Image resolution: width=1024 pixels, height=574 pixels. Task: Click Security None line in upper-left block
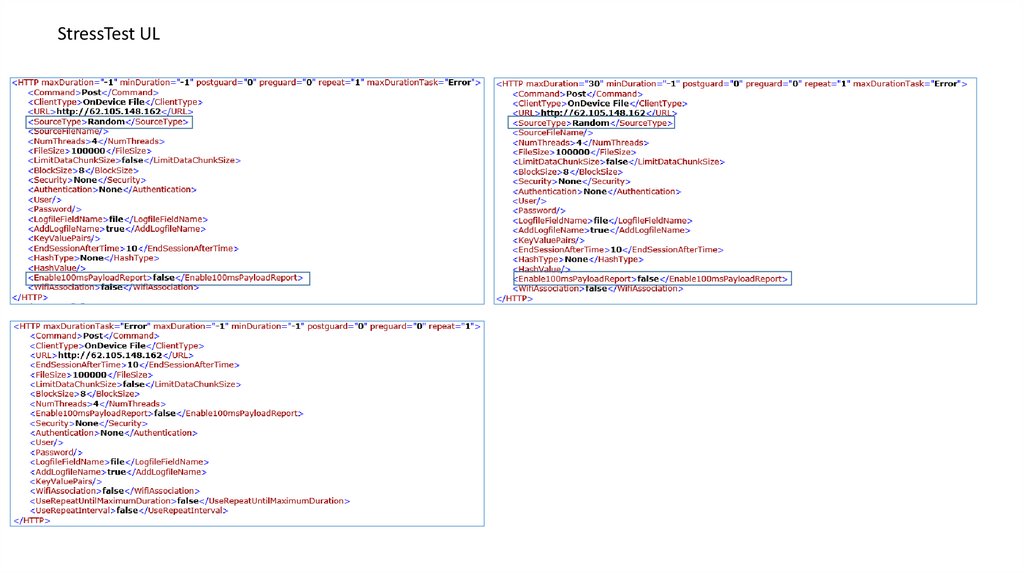click(87, 180)
